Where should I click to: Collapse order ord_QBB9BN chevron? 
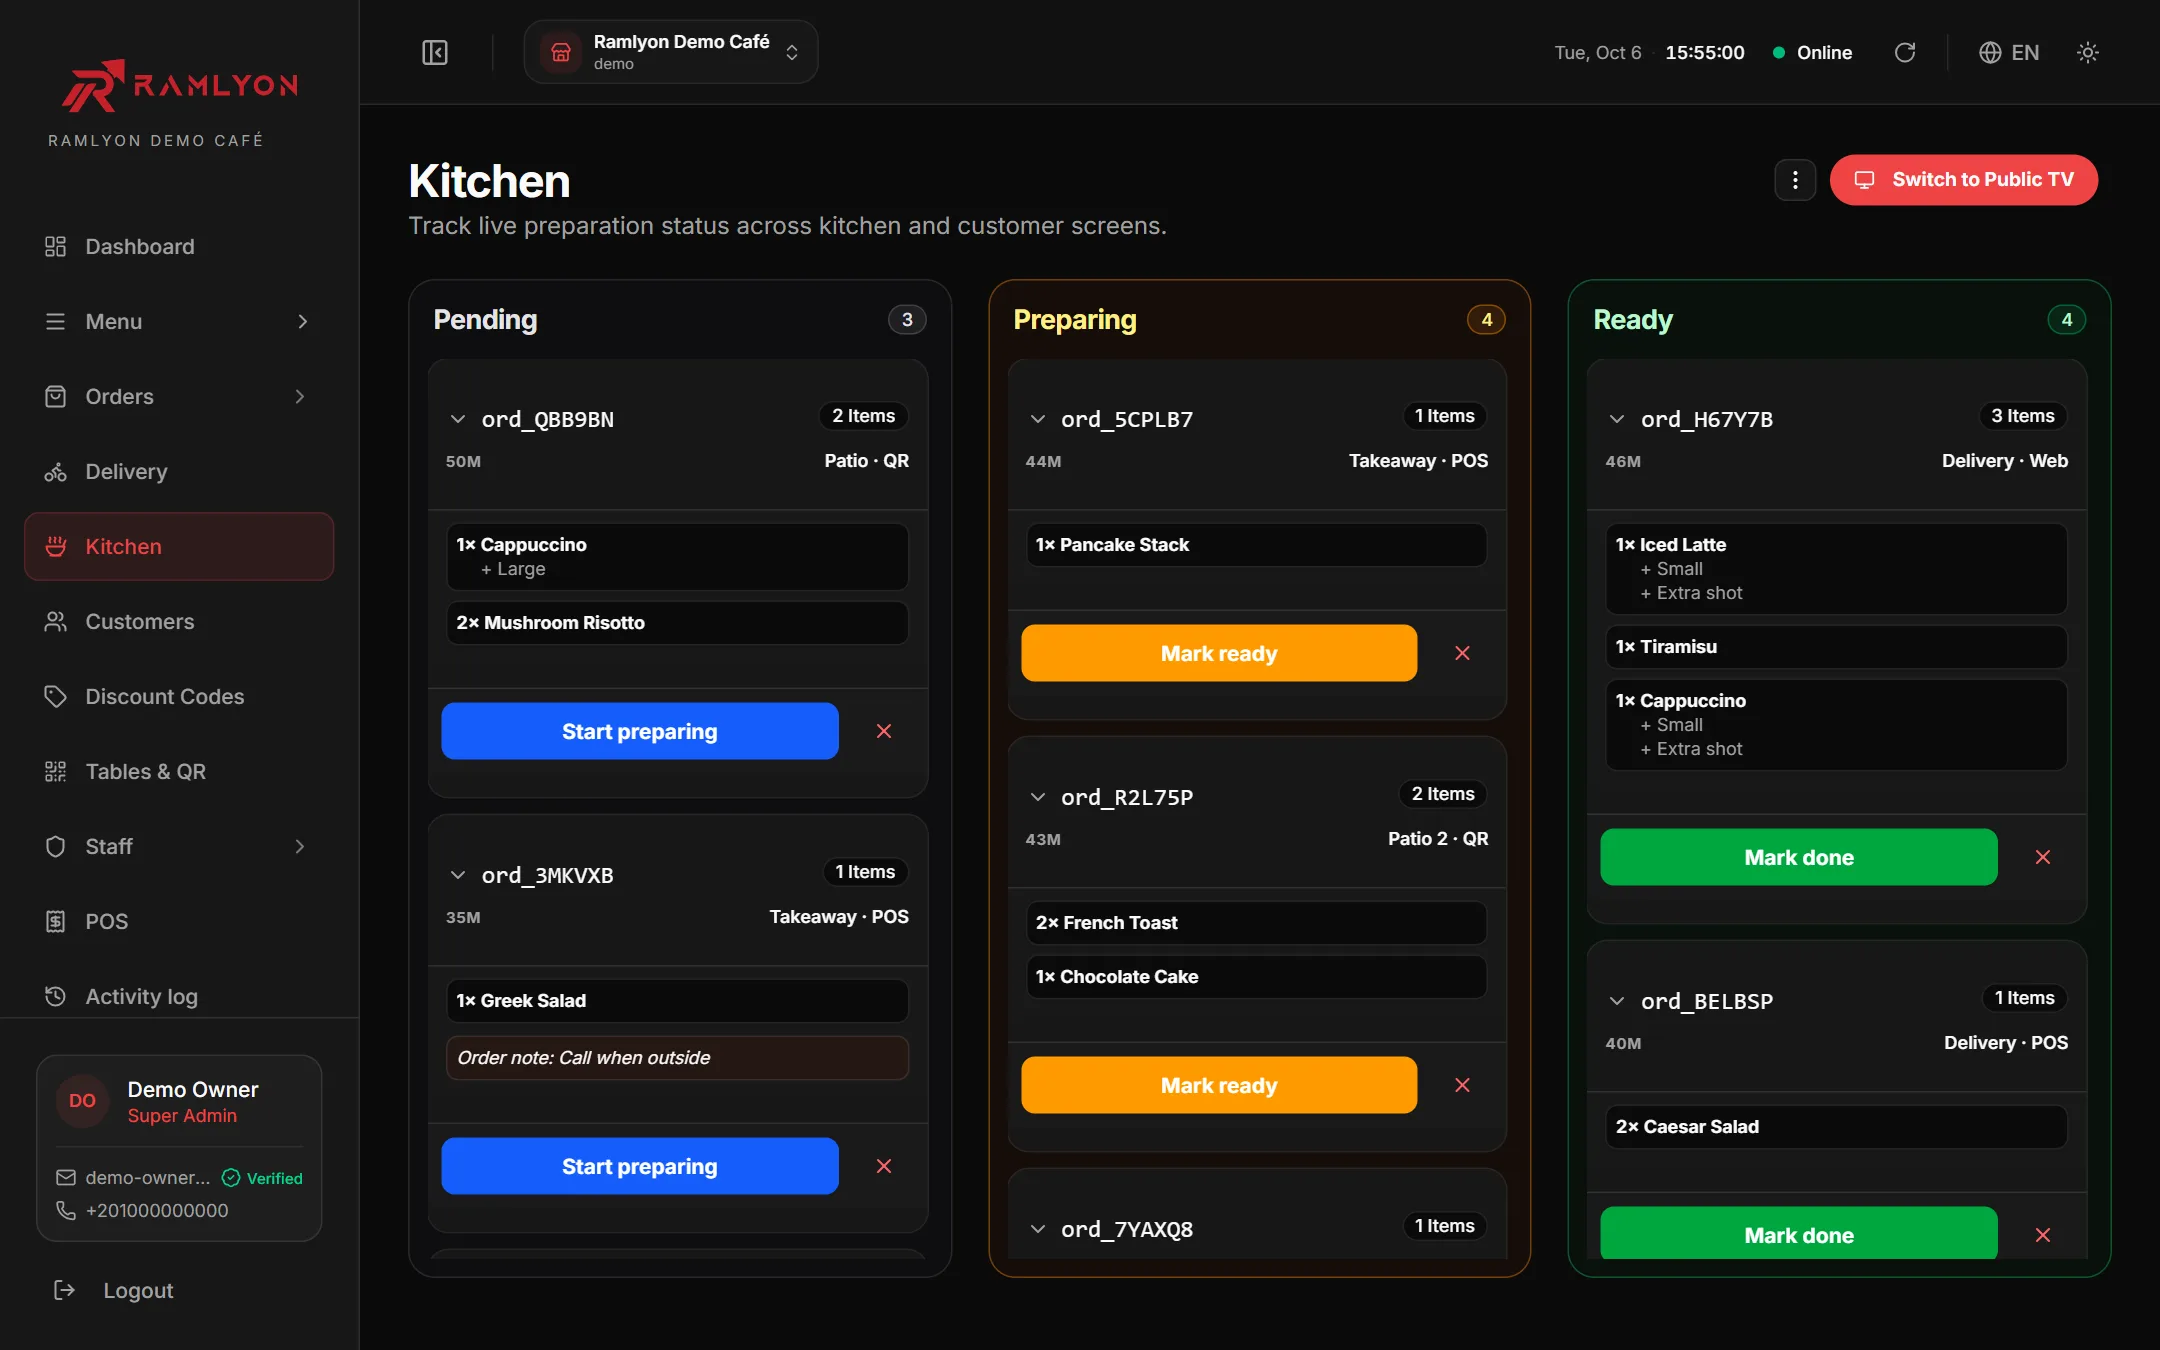point(458,419)
